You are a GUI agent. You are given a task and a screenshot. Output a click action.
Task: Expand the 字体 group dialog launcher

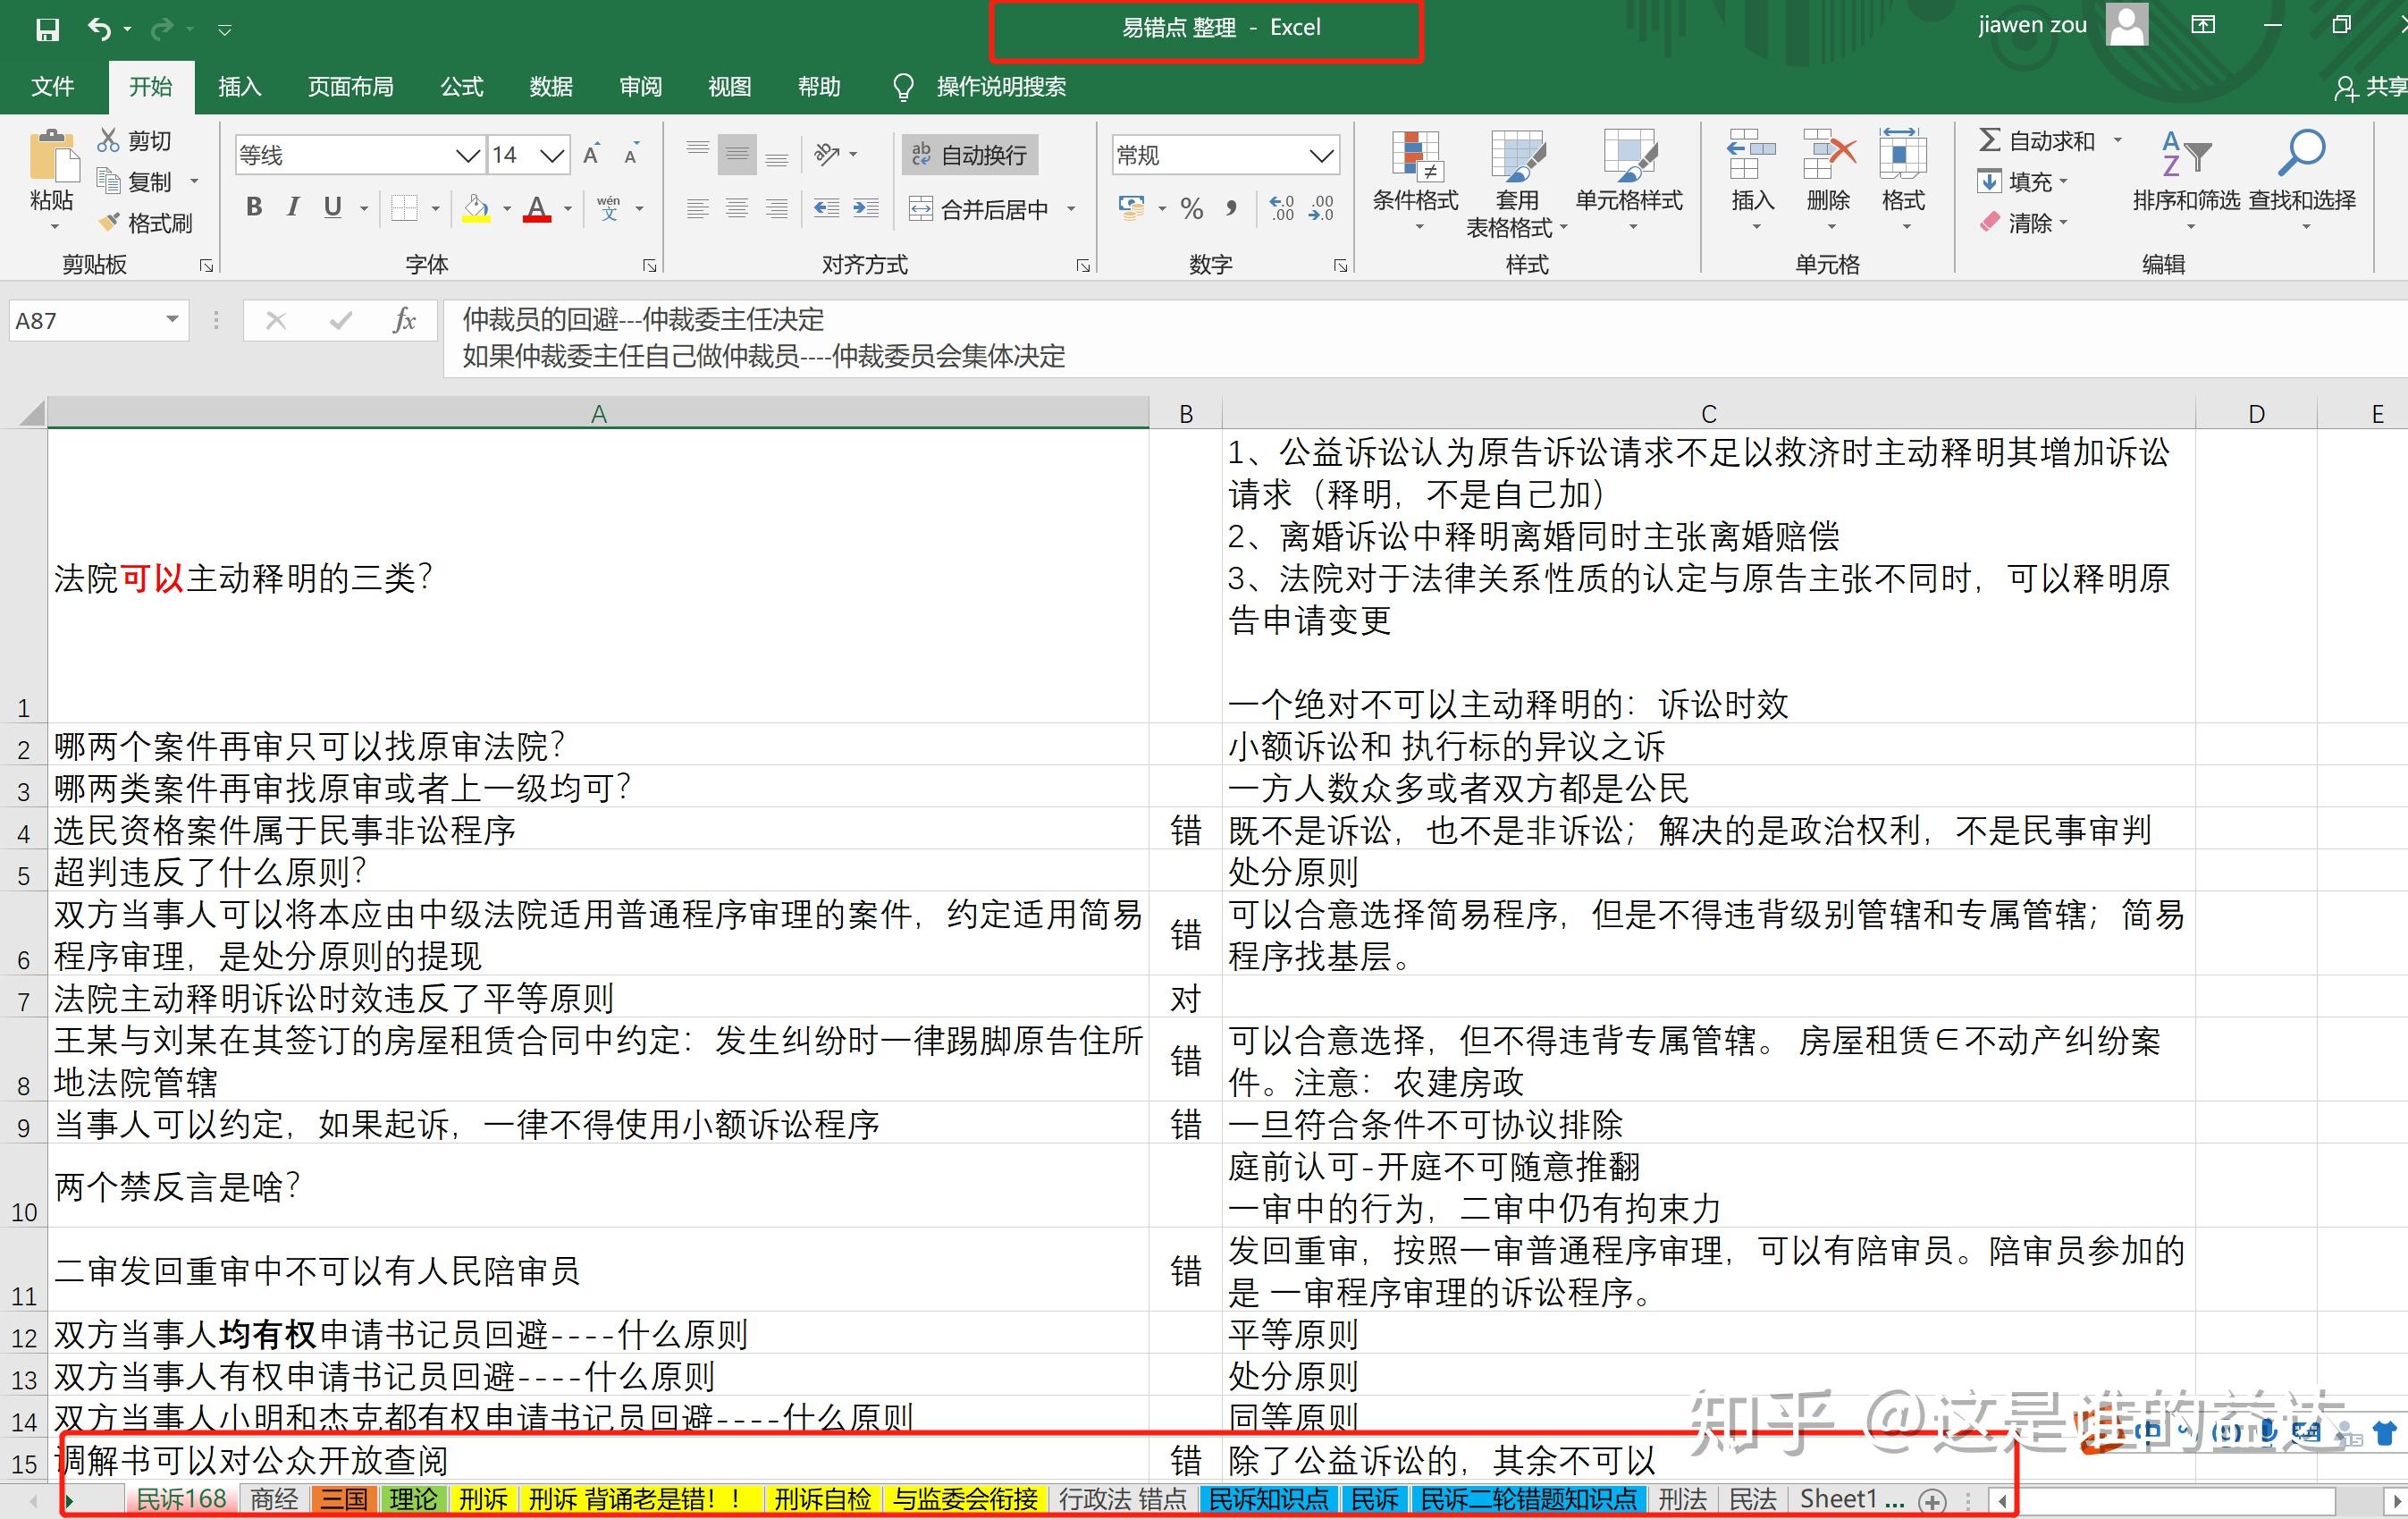[650, 265]
